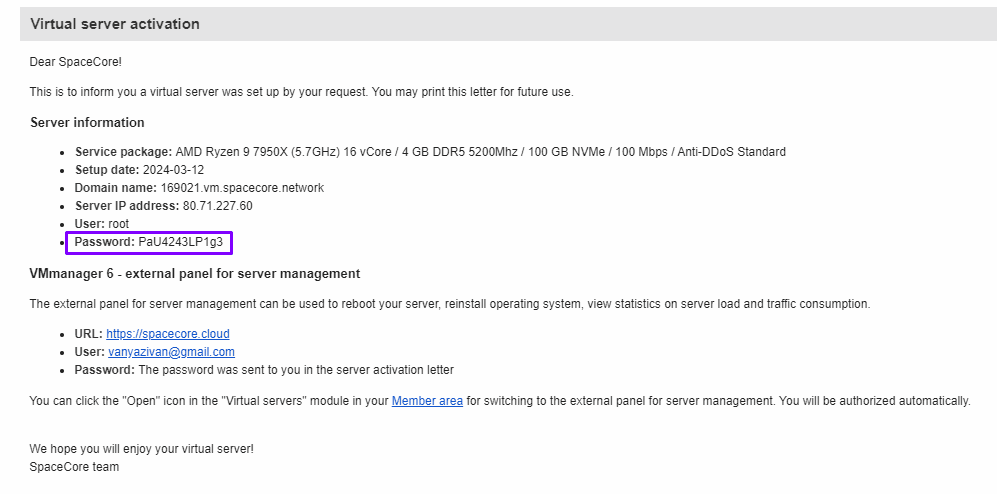997x494 pixels.
Task: Click the Server IP address 80.71.227.60
Action: tap(217, 206)
